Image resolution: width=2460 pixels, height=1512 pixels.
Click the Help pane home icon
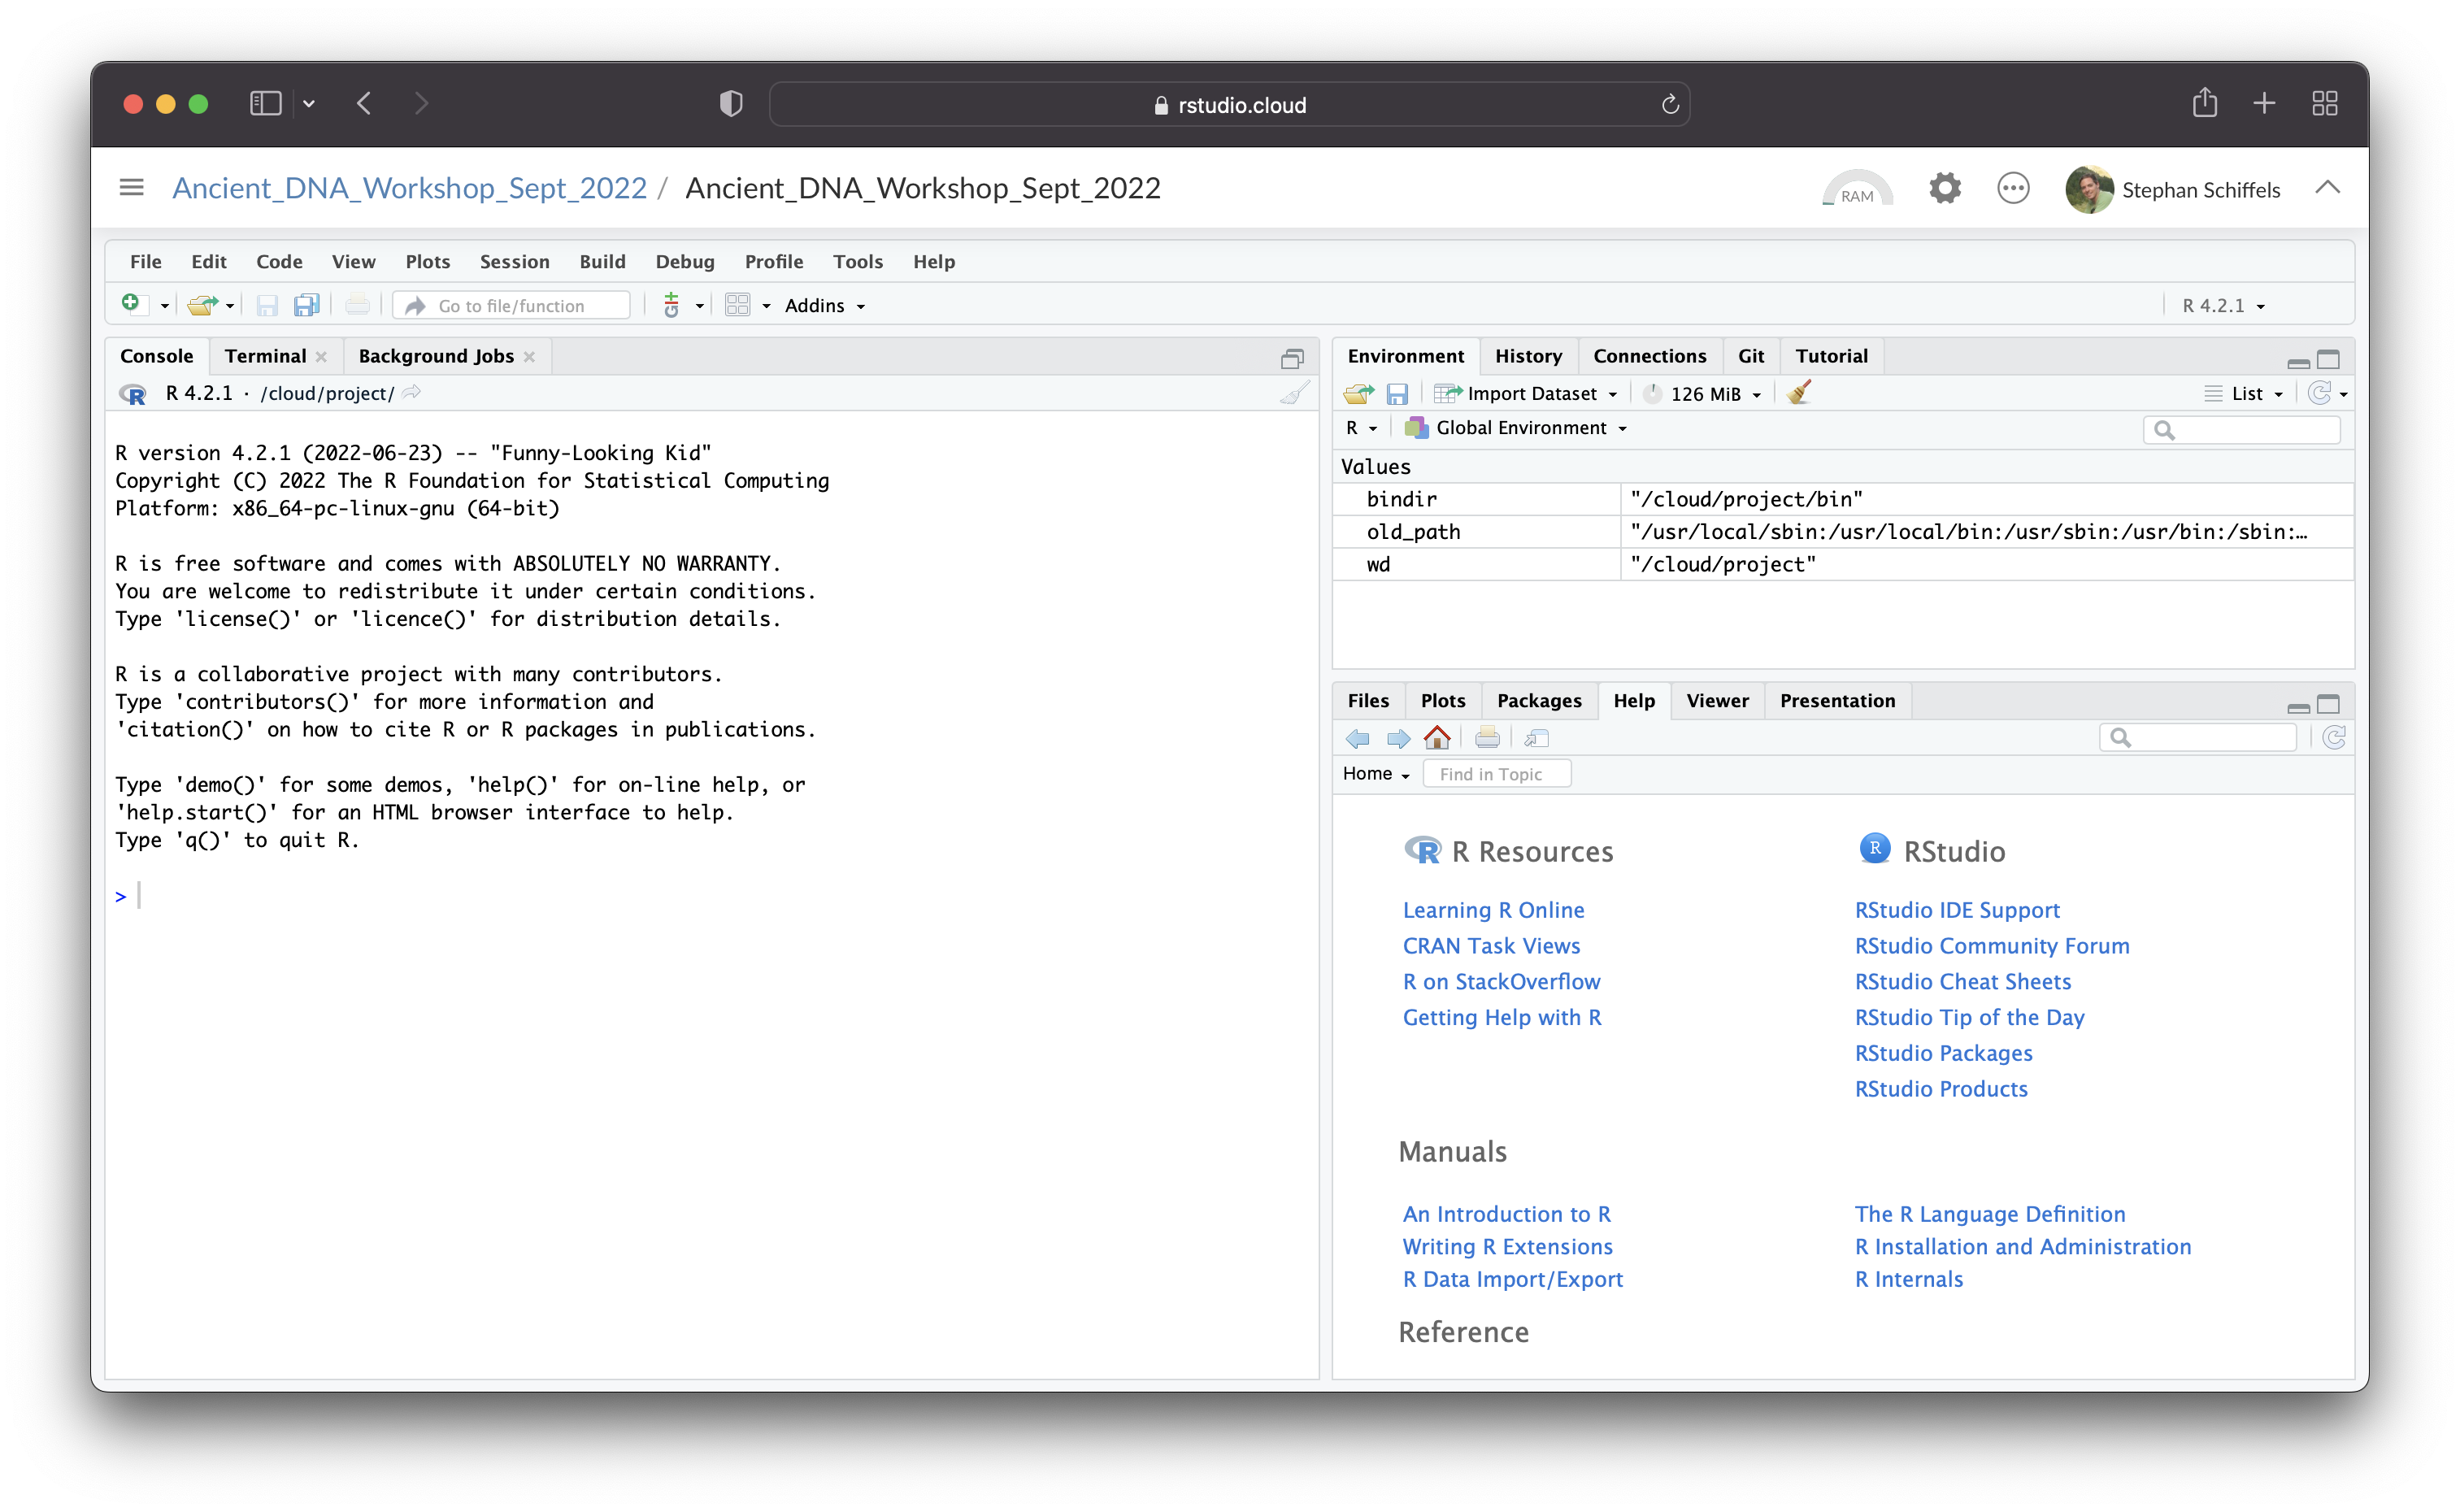coord(1437,738)
